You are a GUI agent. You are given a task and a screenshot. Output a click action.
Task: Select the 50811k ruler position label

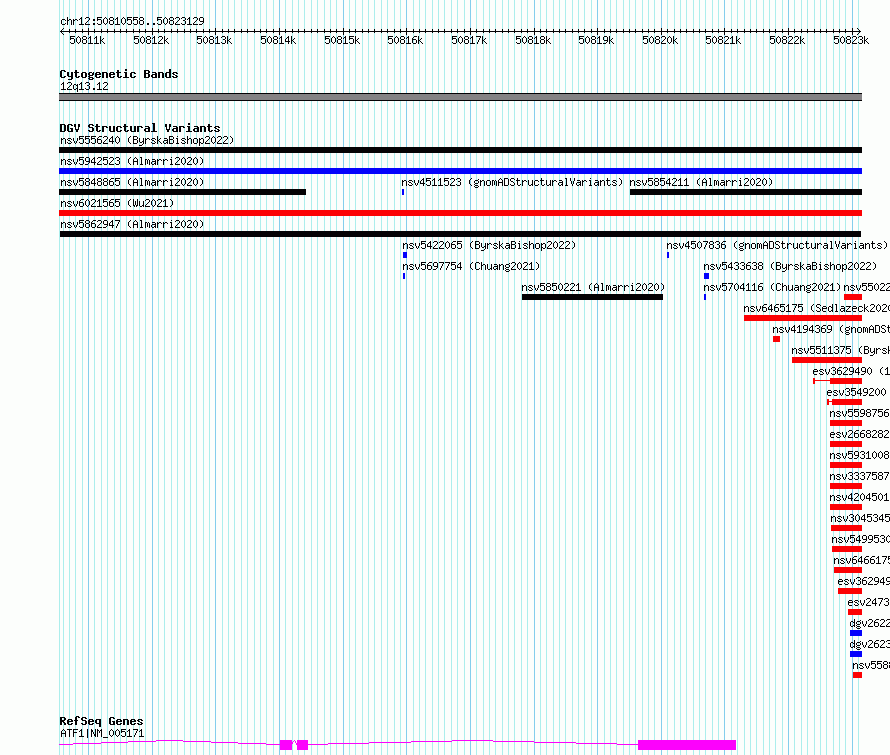(87, 40)
